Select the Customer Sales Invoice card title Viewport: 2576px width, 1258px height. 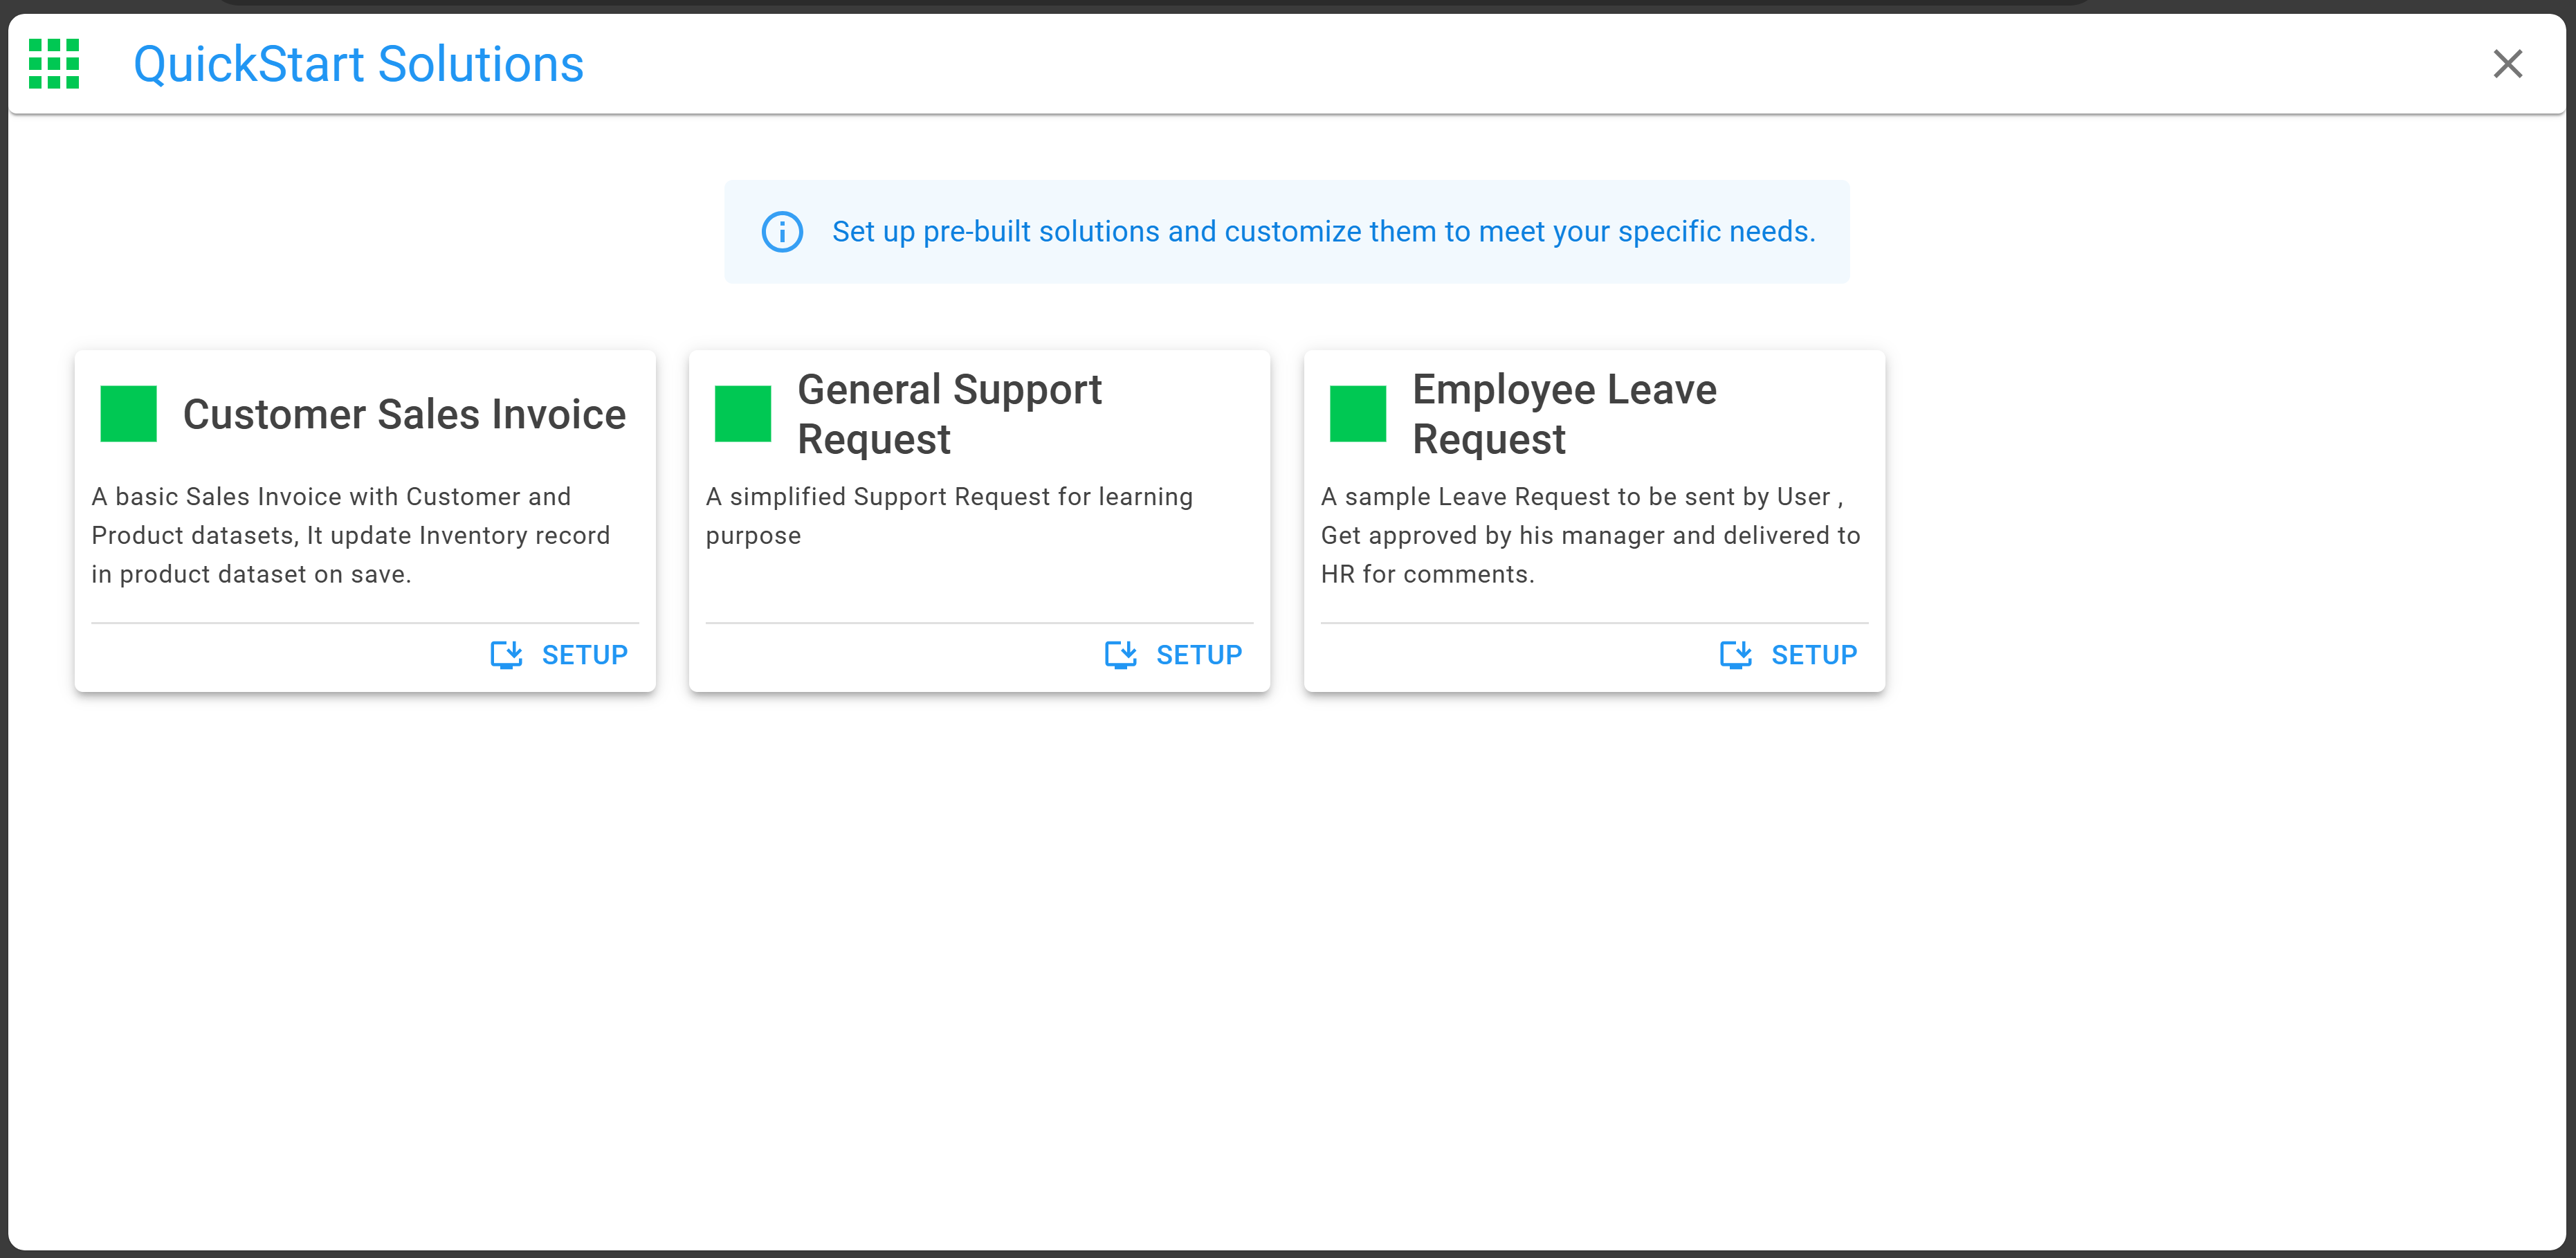coord(404,414)
